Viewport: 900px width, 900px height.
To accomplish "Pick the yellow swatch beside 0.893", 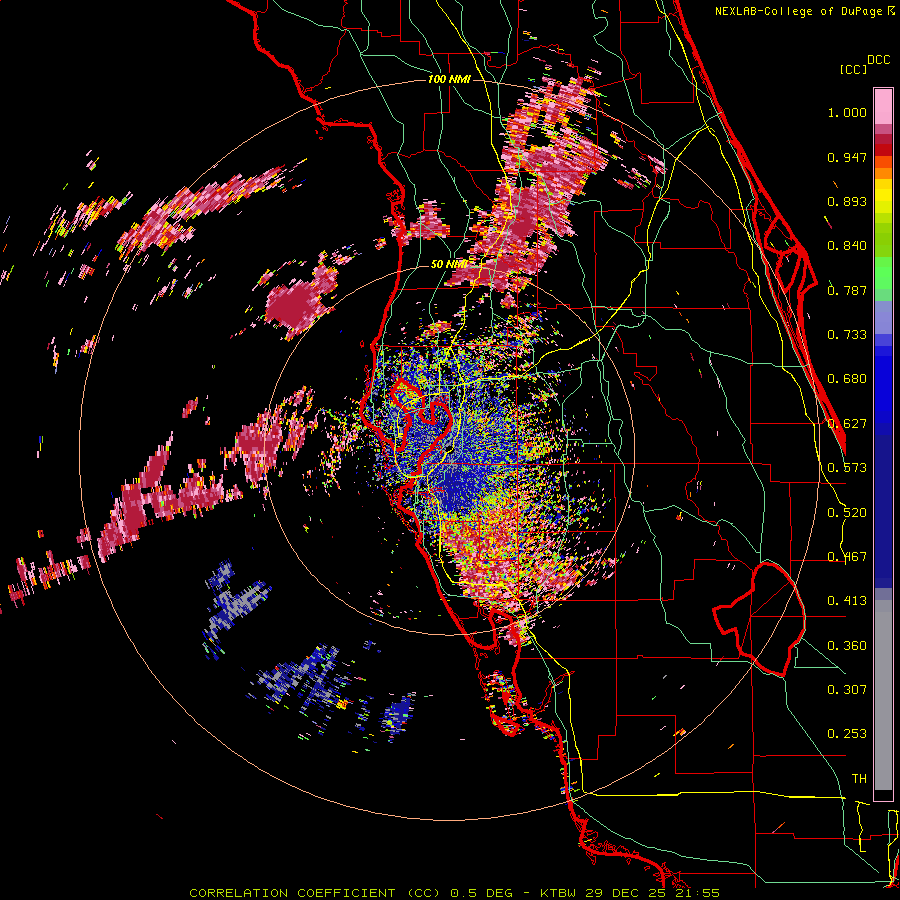I will click(x=883, y=201).
